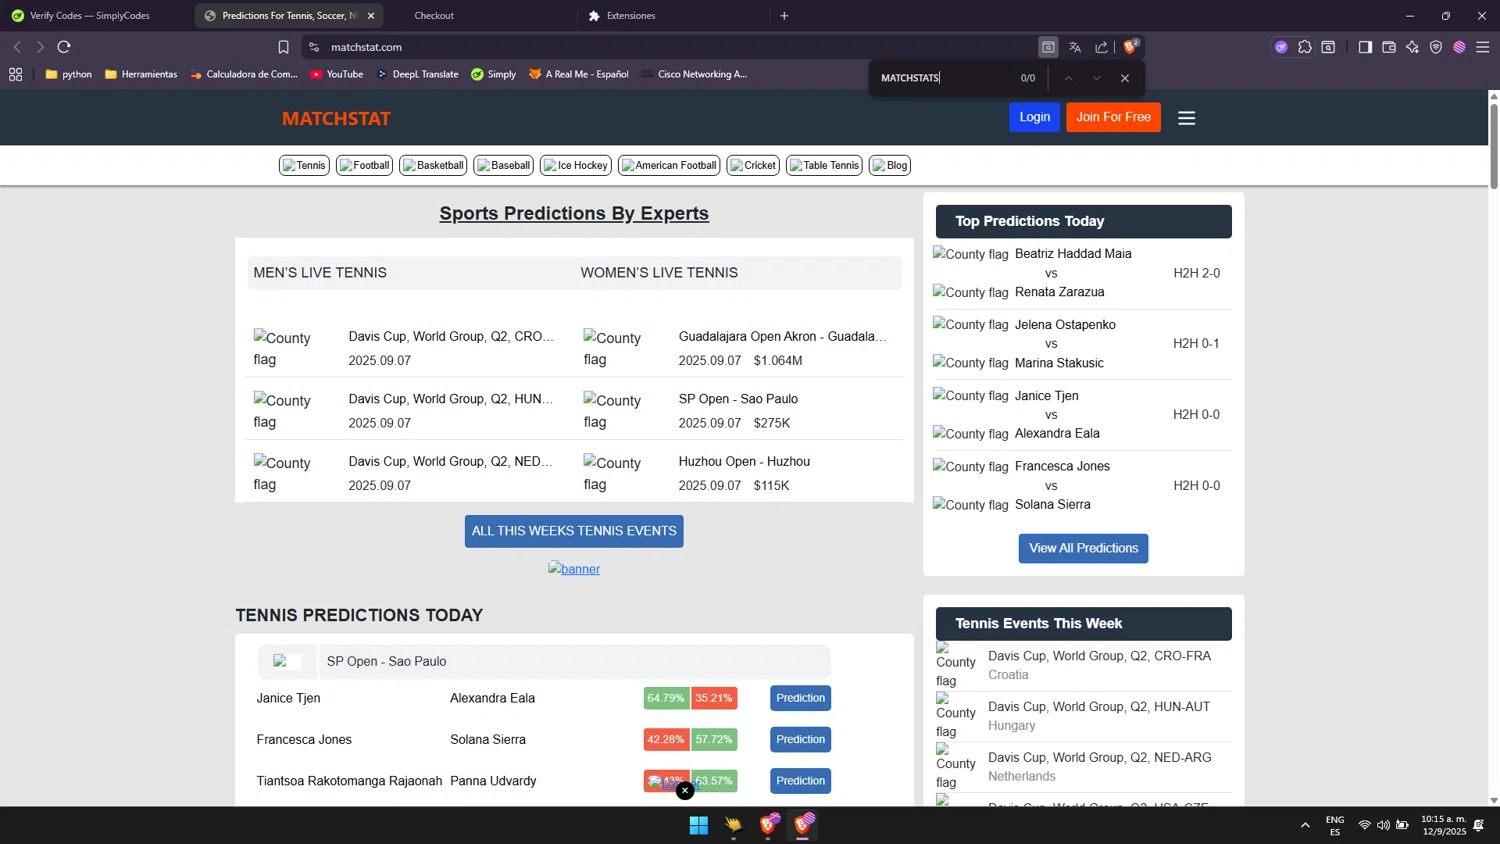The width and height of the screenshot is (1500, 844).
Task: Open the Wi-Fi network tray icon
Action: click(1365, 825)
